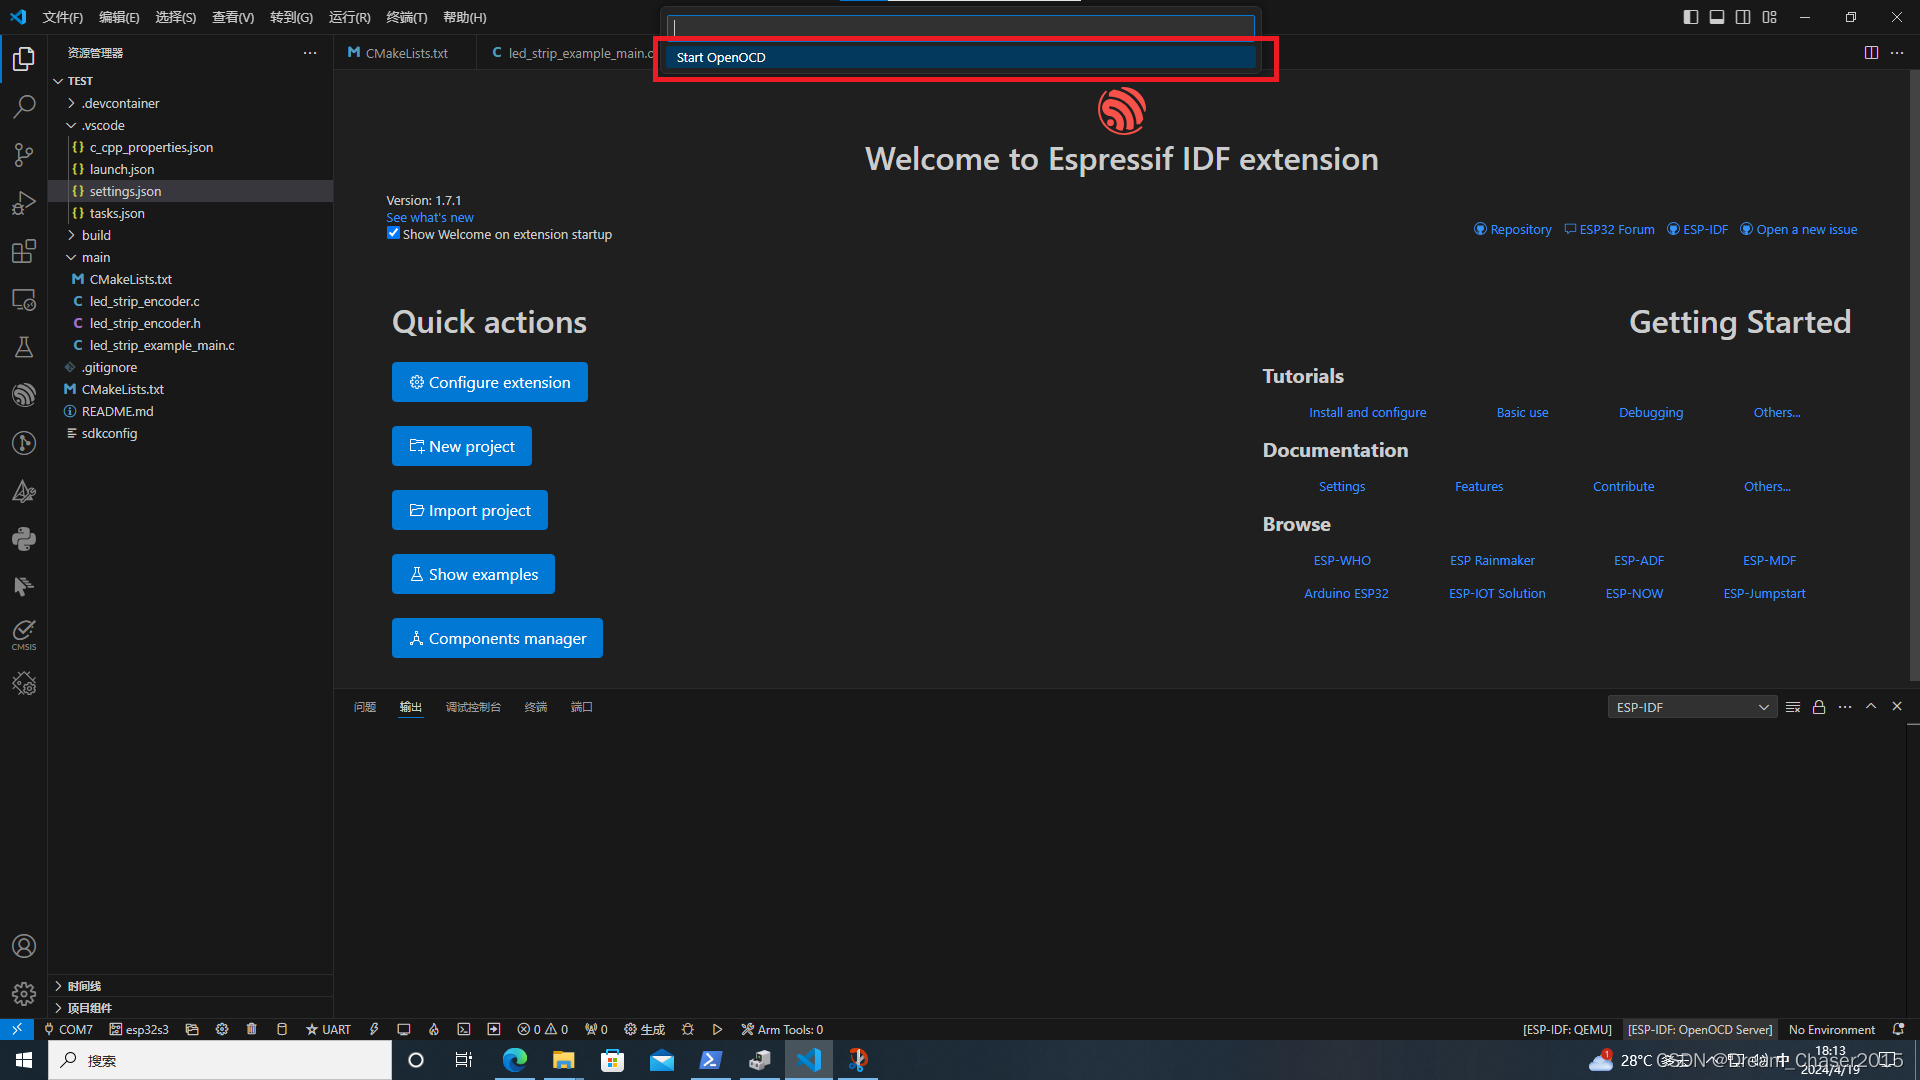
Task: Click Configure extension button
Action: [489, 382]
